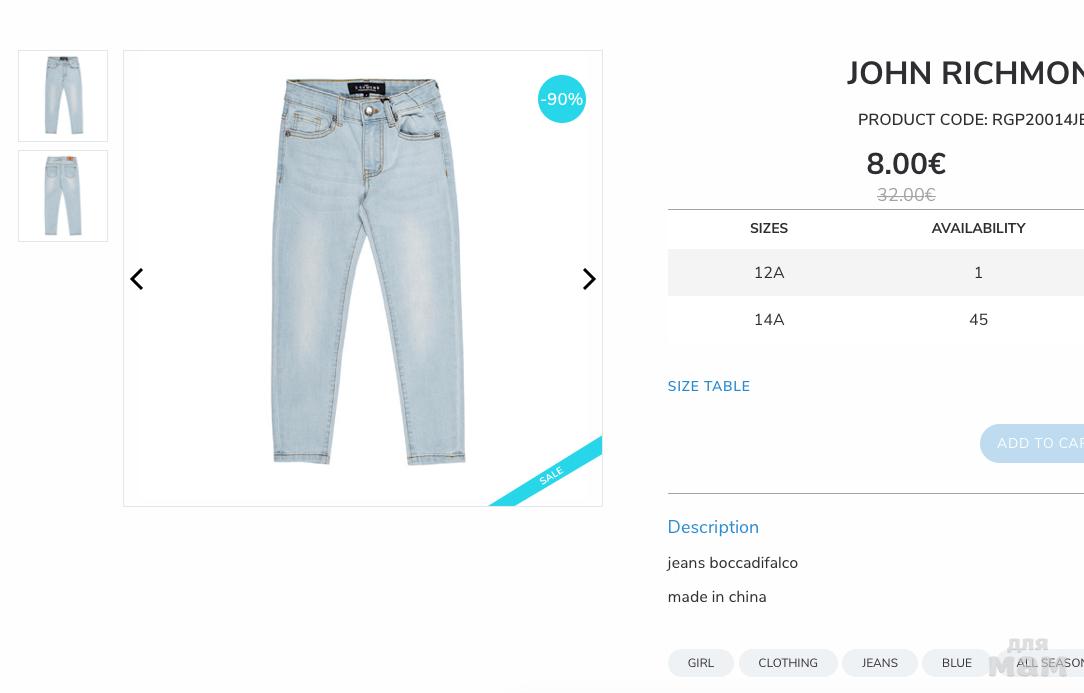Select the back view jeans thumbnail
This screenshot has width=1084, height=693.
pos(63,196)
